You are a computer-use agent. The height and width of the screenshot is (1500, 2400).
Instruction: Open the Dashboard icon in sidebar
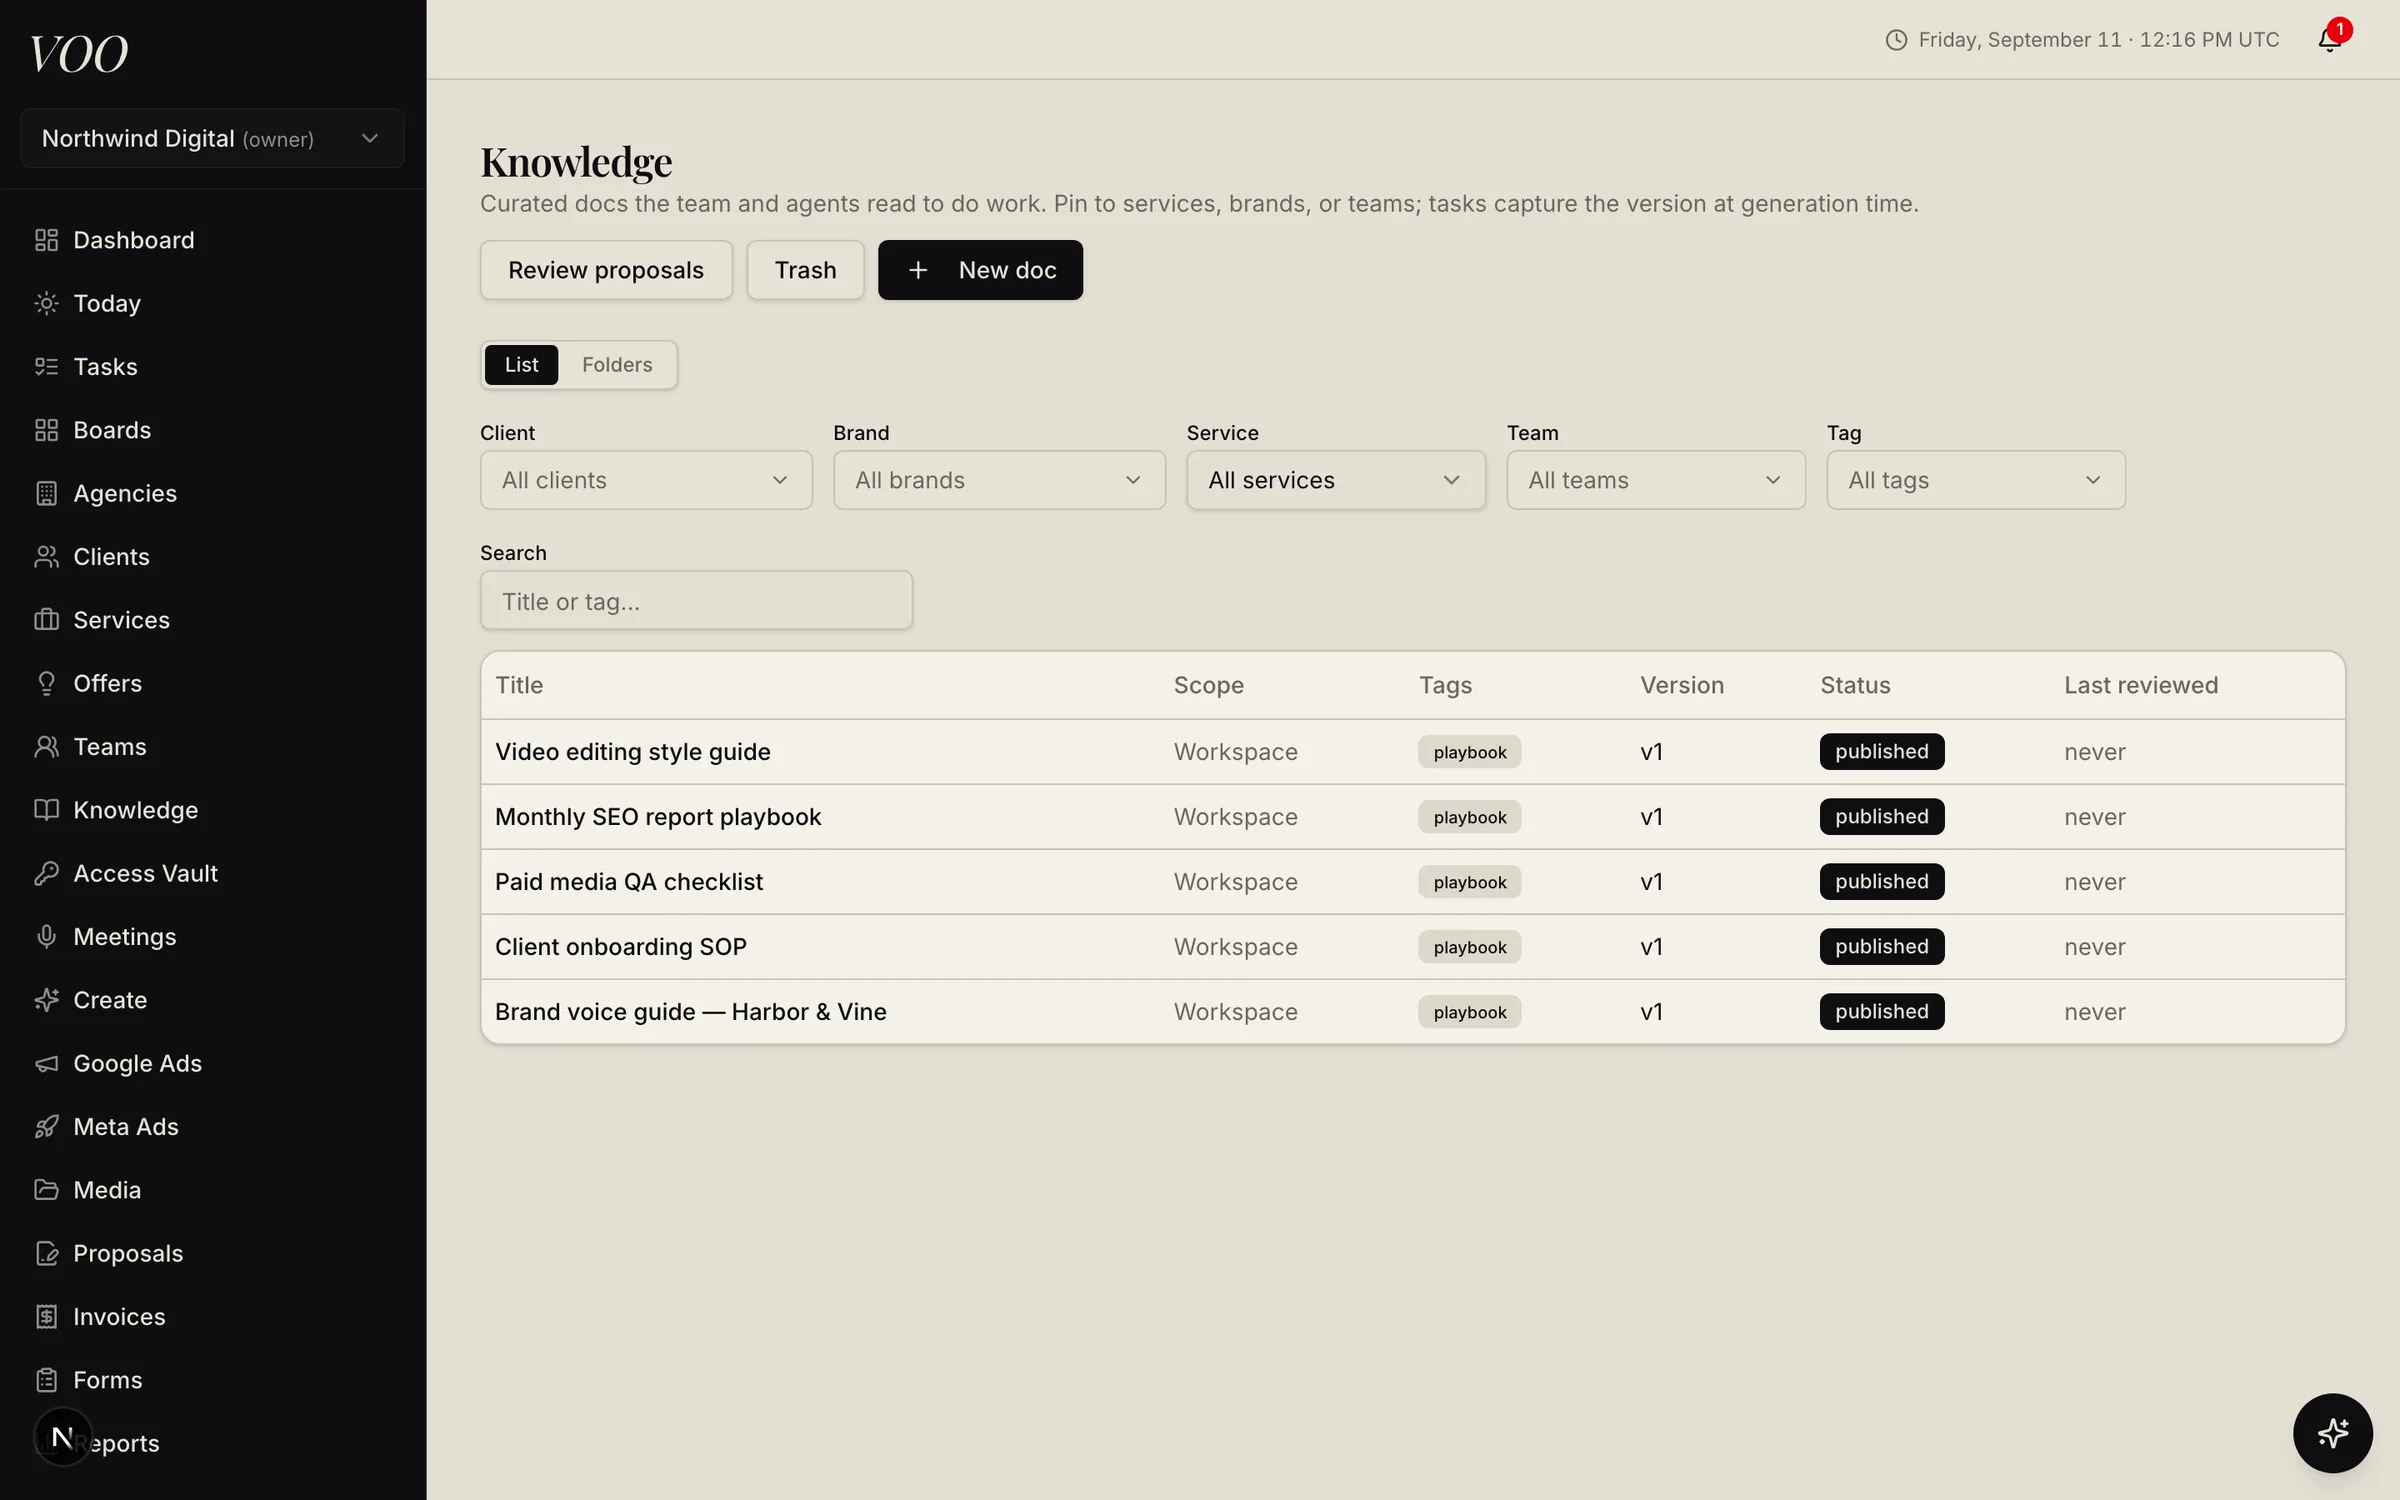46,240
